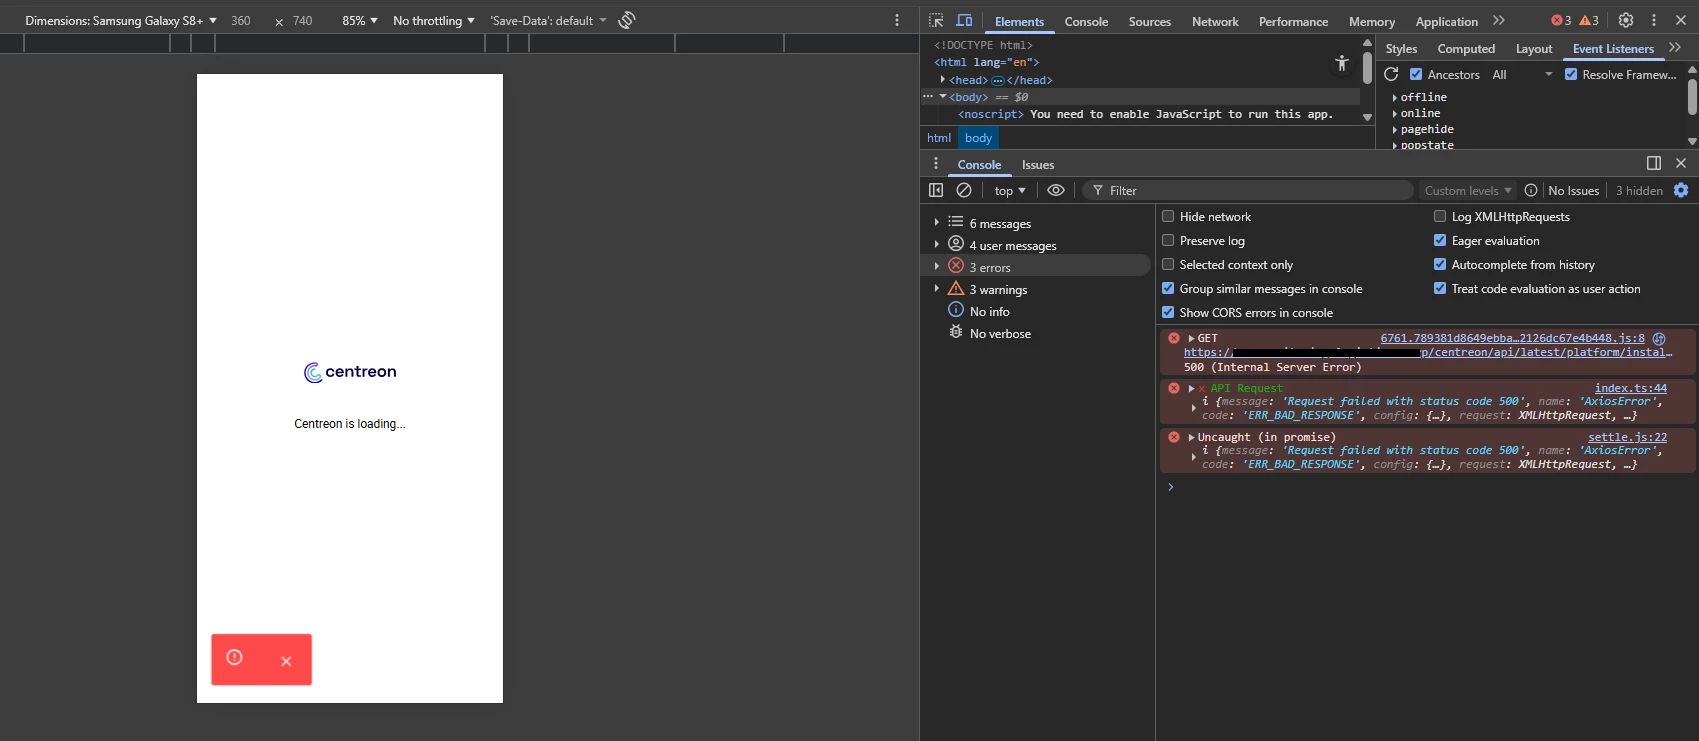Screen dimensions: 1699x741
Task: Click the console Filter input field
Action: (x=1250, y=190)
